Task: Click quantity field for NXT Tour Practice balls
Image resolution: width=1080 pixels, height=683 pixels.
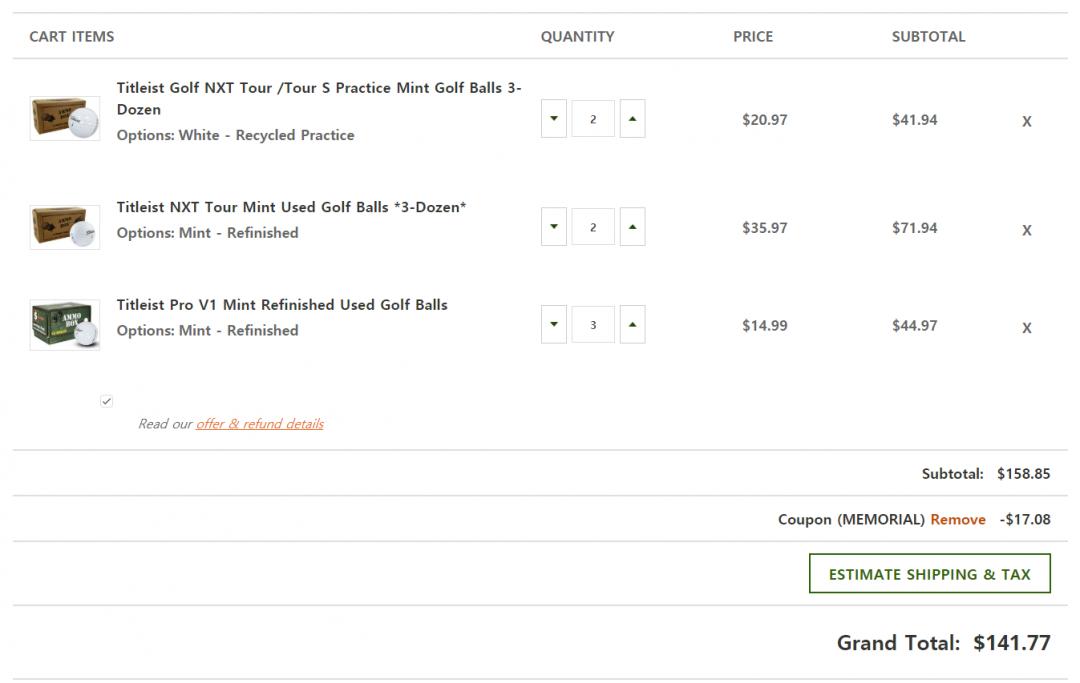Action: 593,119
